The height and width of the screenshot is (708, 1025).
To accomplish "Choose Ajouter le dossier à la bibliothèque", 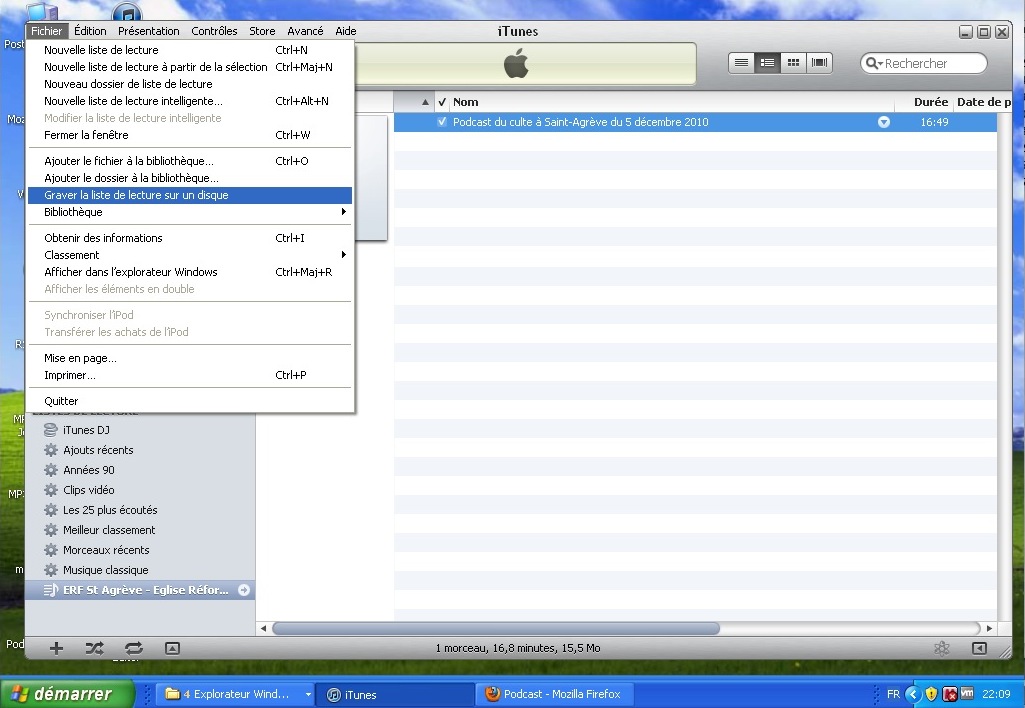I will click(190, 178).
